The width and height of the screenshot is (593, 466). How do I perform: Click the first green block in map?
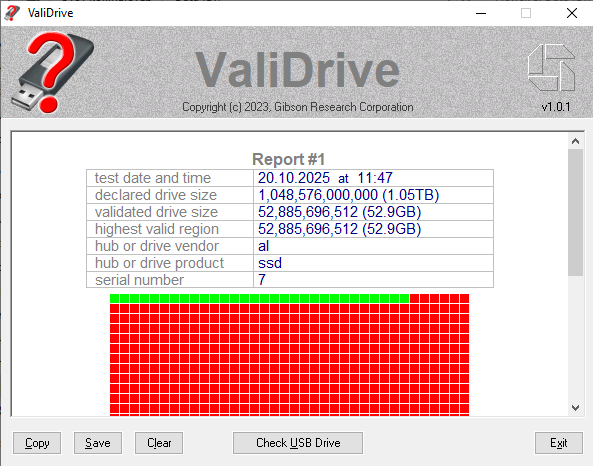click(115, 298)
